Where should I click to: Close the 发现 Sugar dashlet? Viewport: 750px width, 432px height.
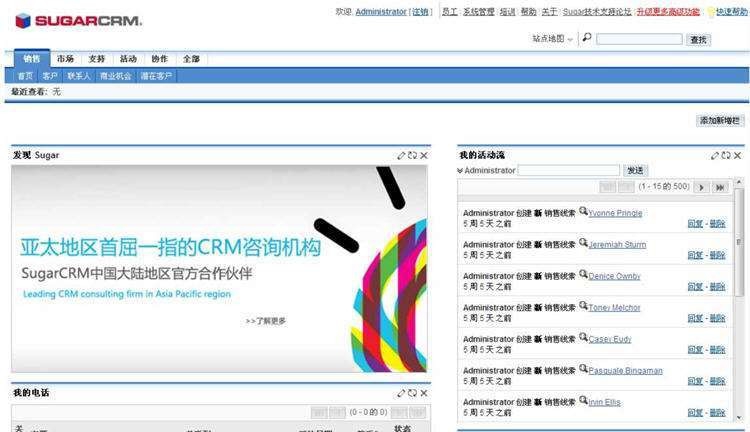click(424, 155)
